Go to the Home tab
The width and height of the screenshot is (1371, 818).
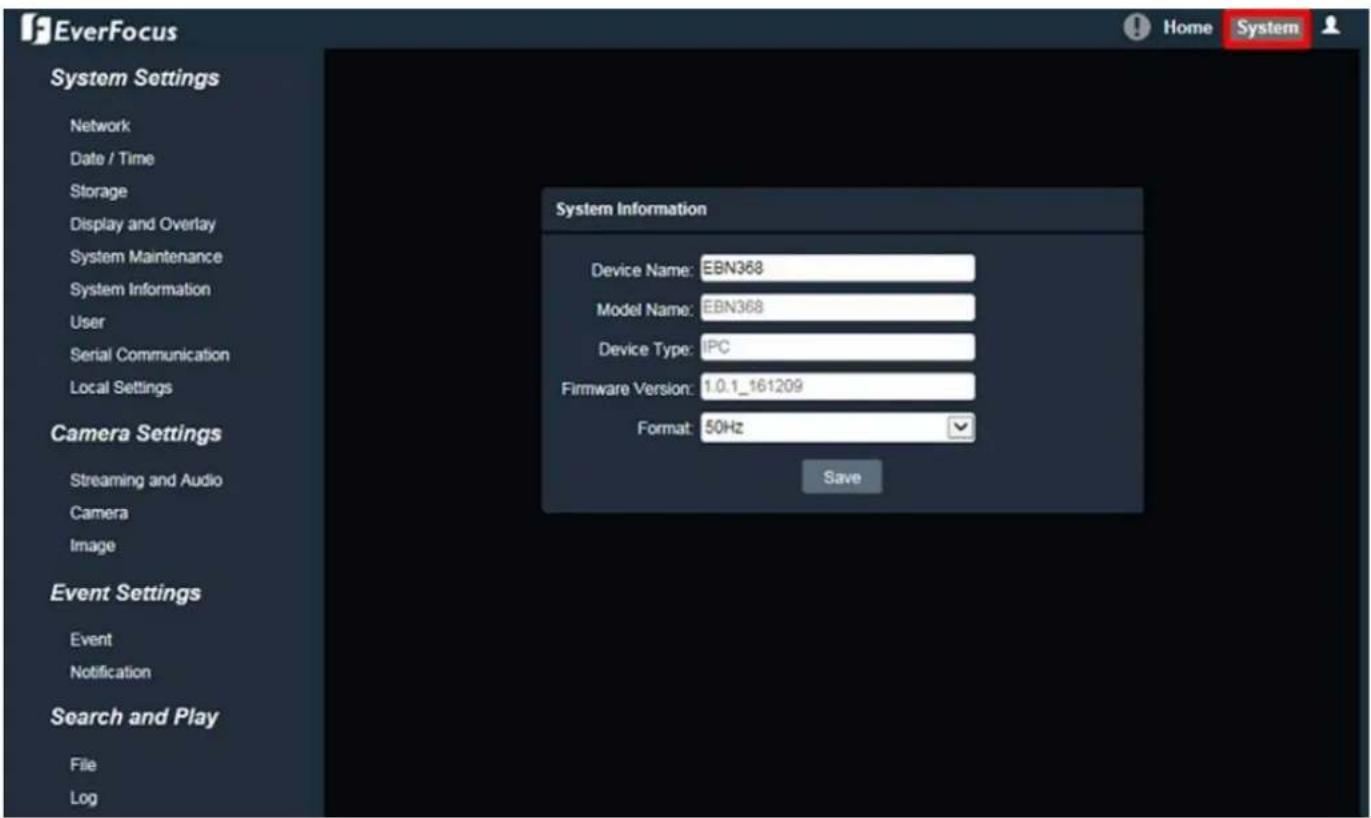pyautogui.click(x=1187, y=28)
